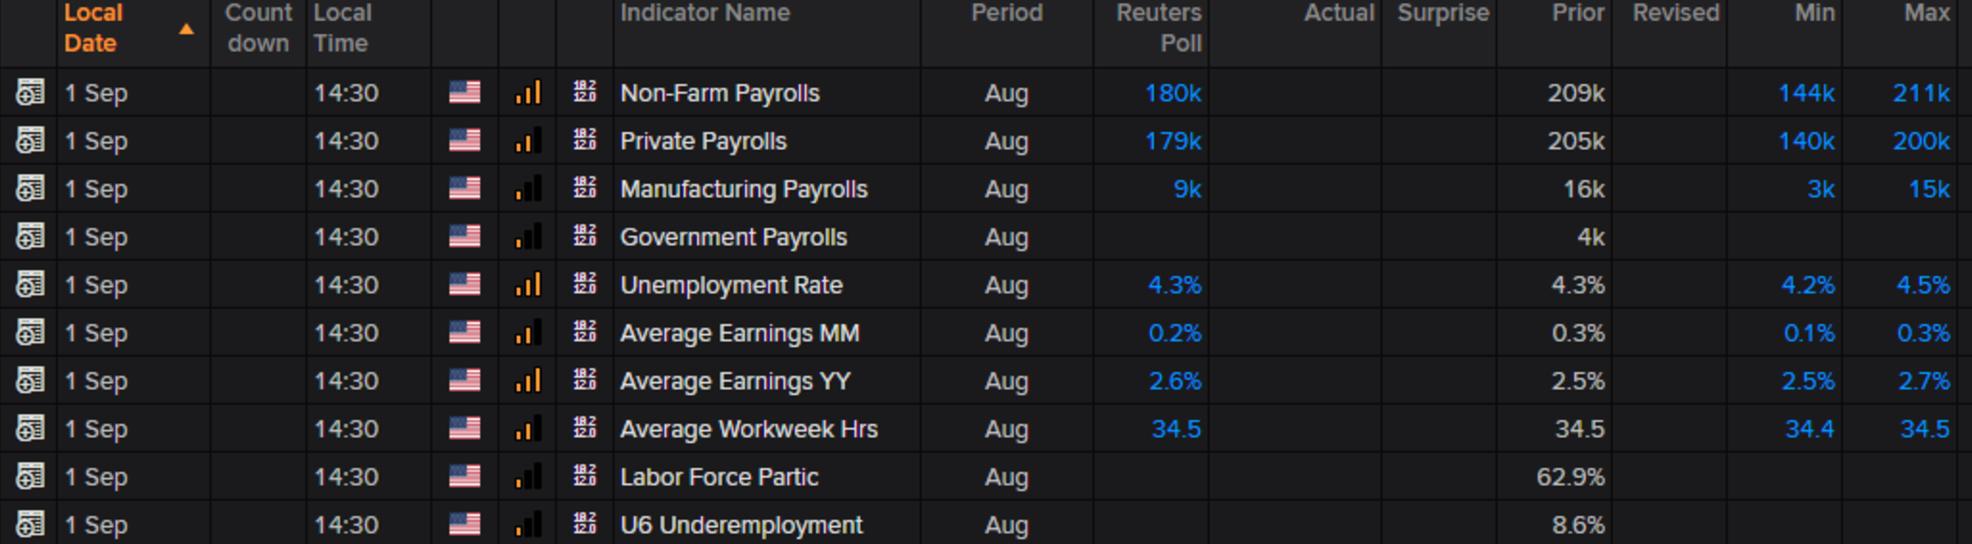The width and height of the screenshot is (1972, 544).
Task: Click numeric data icon for U6 Underemployment
Action: click(585, 524)
